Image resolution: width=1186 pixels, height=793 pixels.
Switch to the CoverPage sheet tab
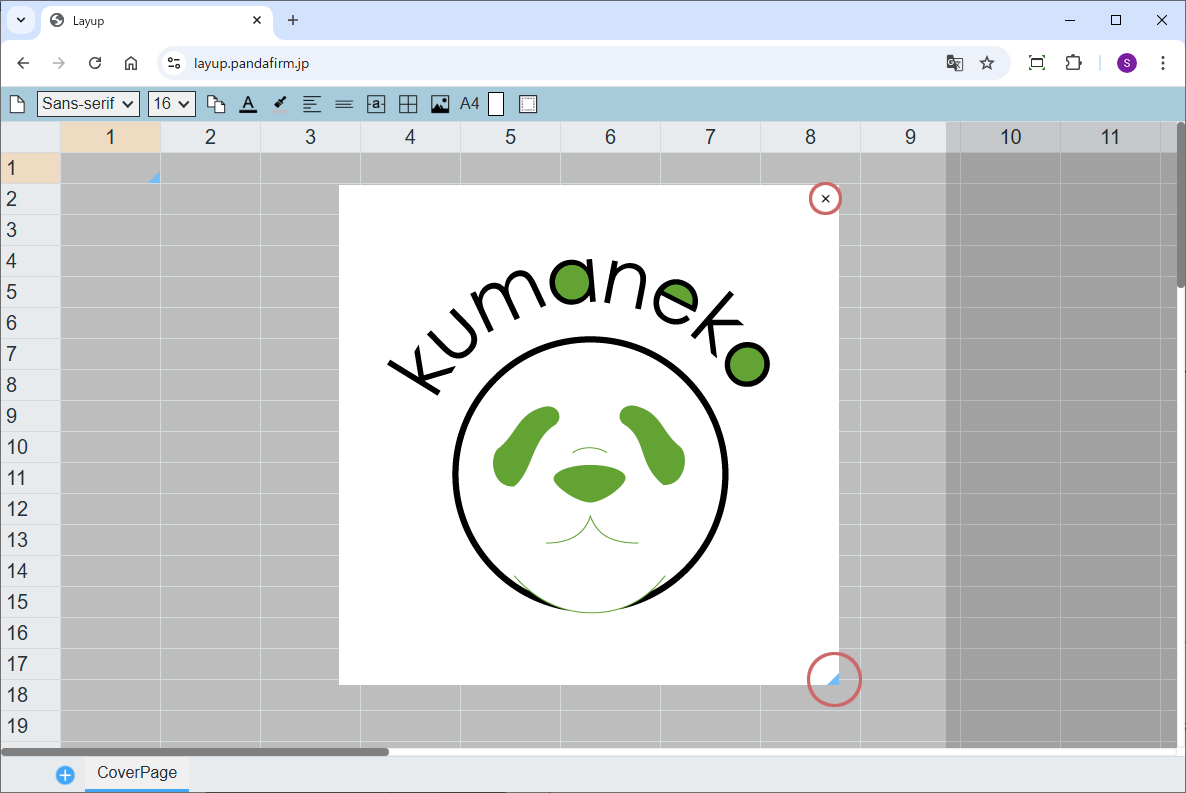pyautogui.click(x=137, y=773)
